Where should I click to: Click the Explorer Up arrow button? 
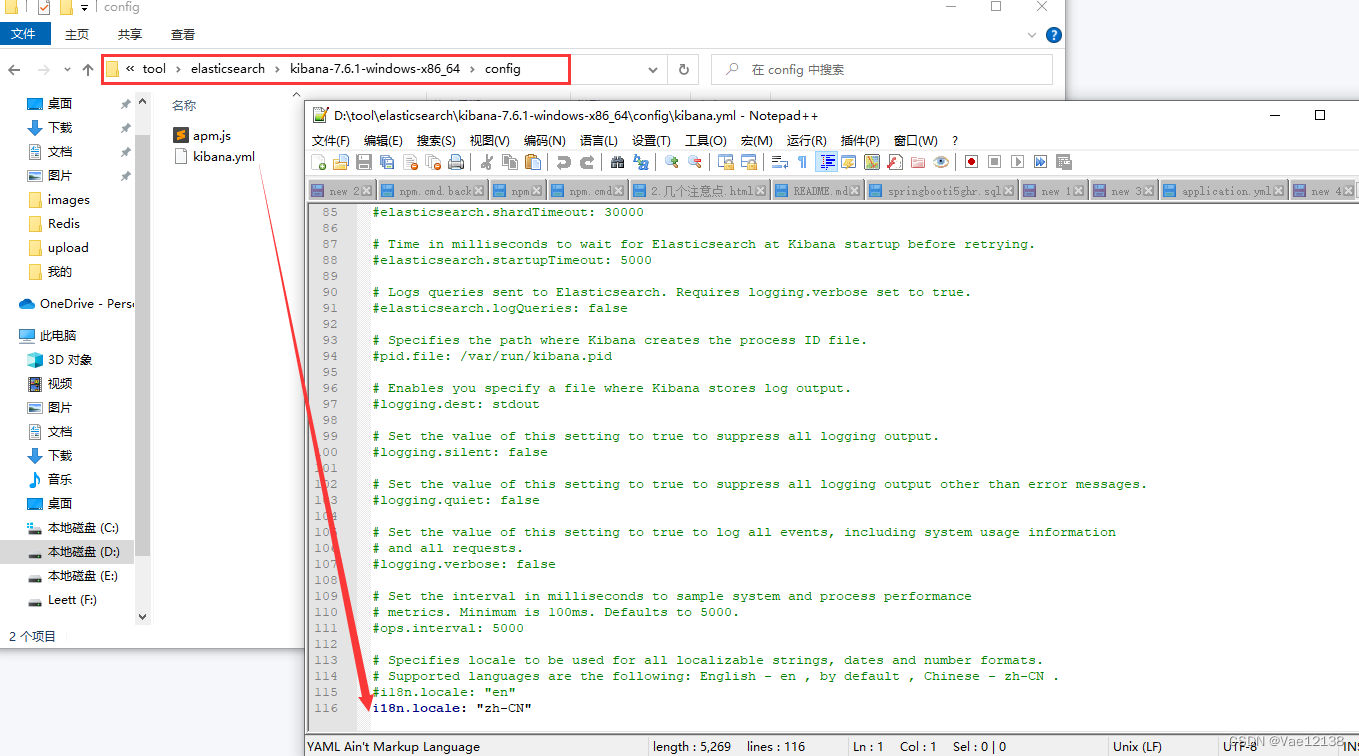[x=88, y=70]
